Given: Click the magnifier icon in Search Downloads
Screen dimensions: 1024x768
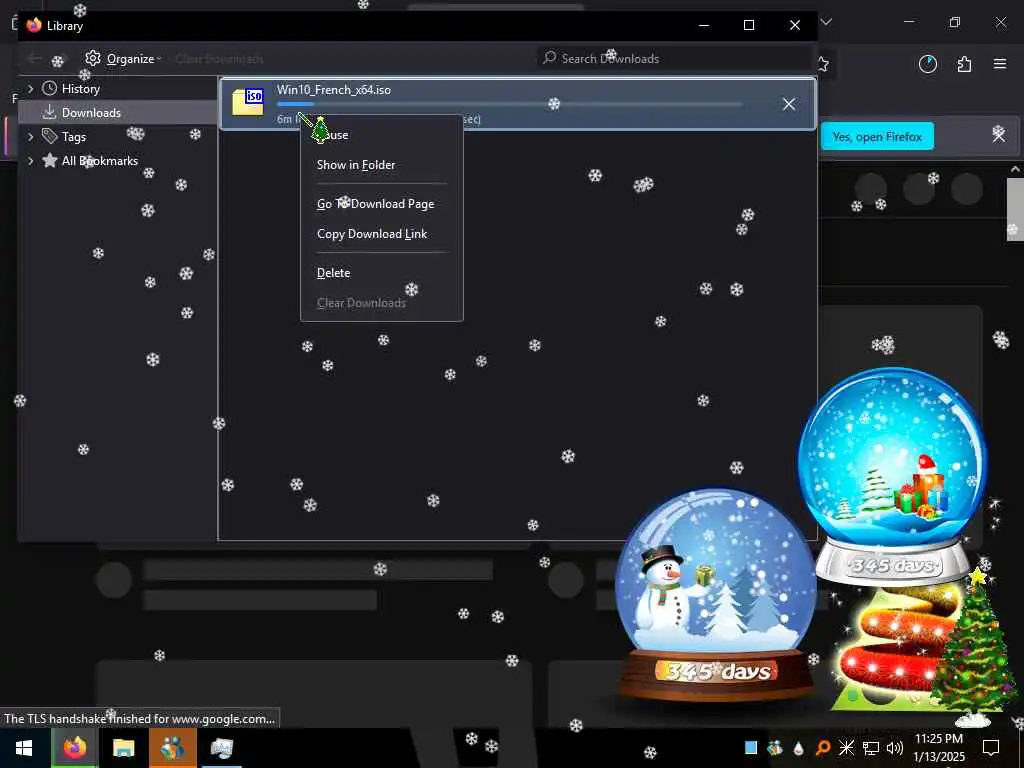Looking at the screenshot, I should [550, 57].
